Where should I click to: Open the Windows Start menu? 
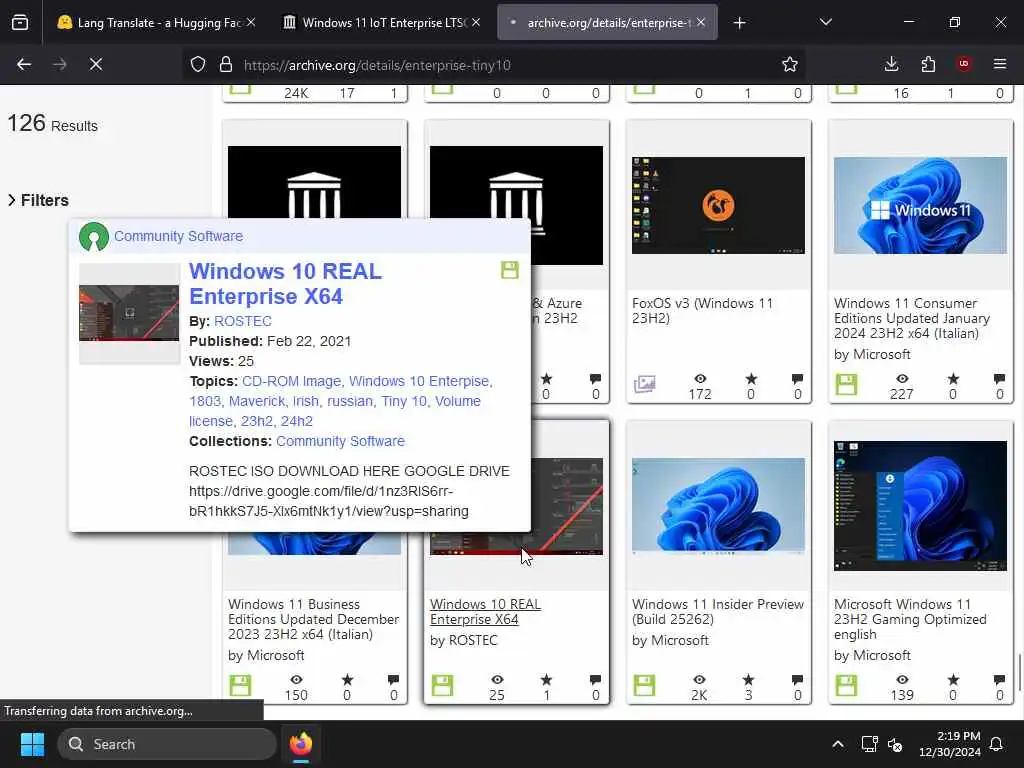click(x=32, y=744)
